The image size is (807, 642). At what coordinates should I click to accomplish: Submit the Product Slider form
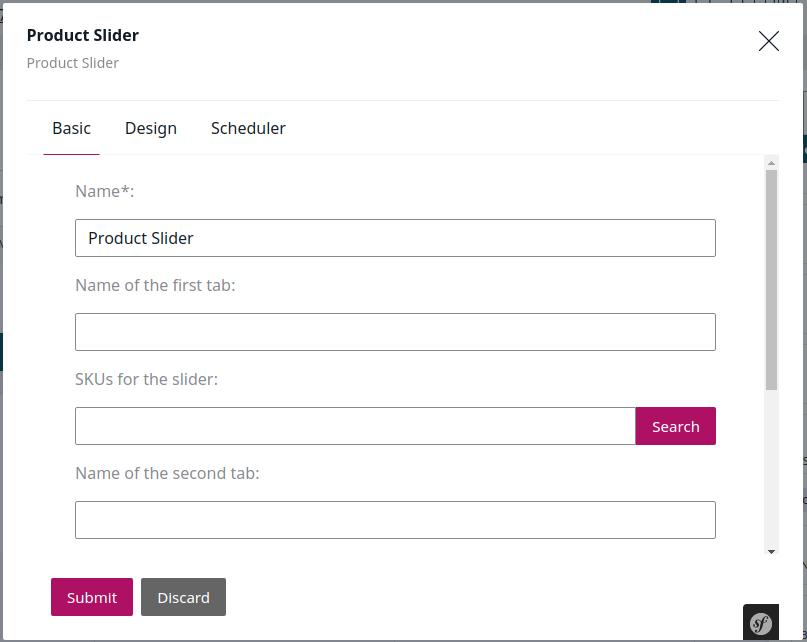pyautogui.click(x=92, y=597)
